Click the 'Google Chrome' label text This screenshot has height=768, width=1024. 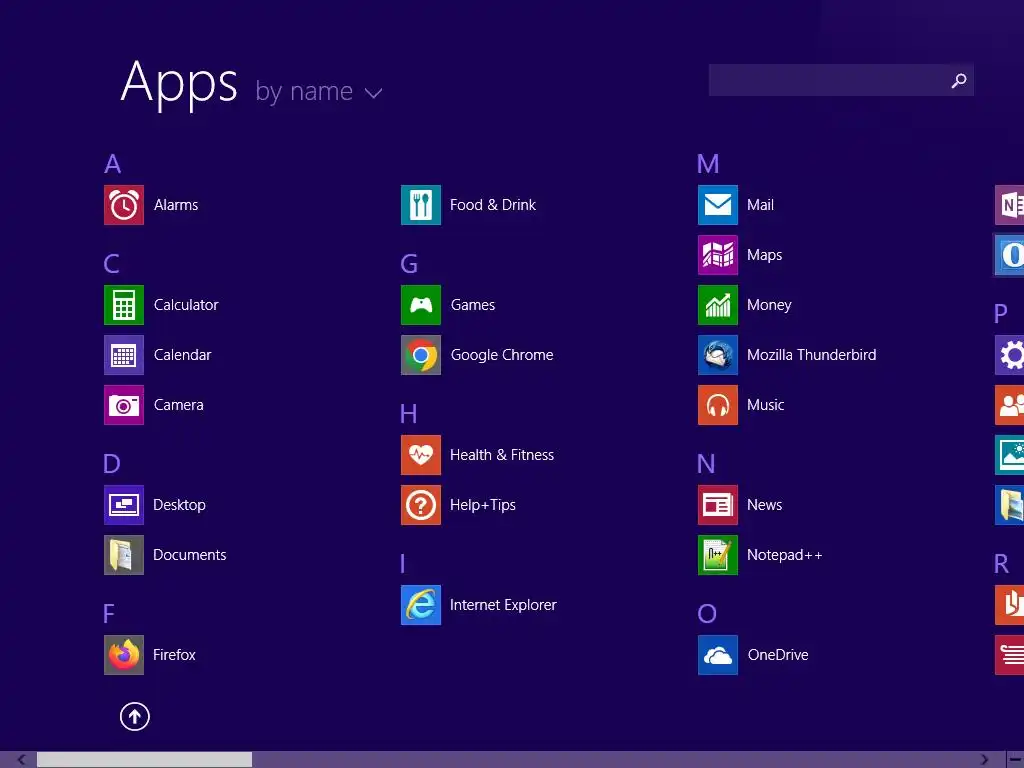click(x=502, y=355)
